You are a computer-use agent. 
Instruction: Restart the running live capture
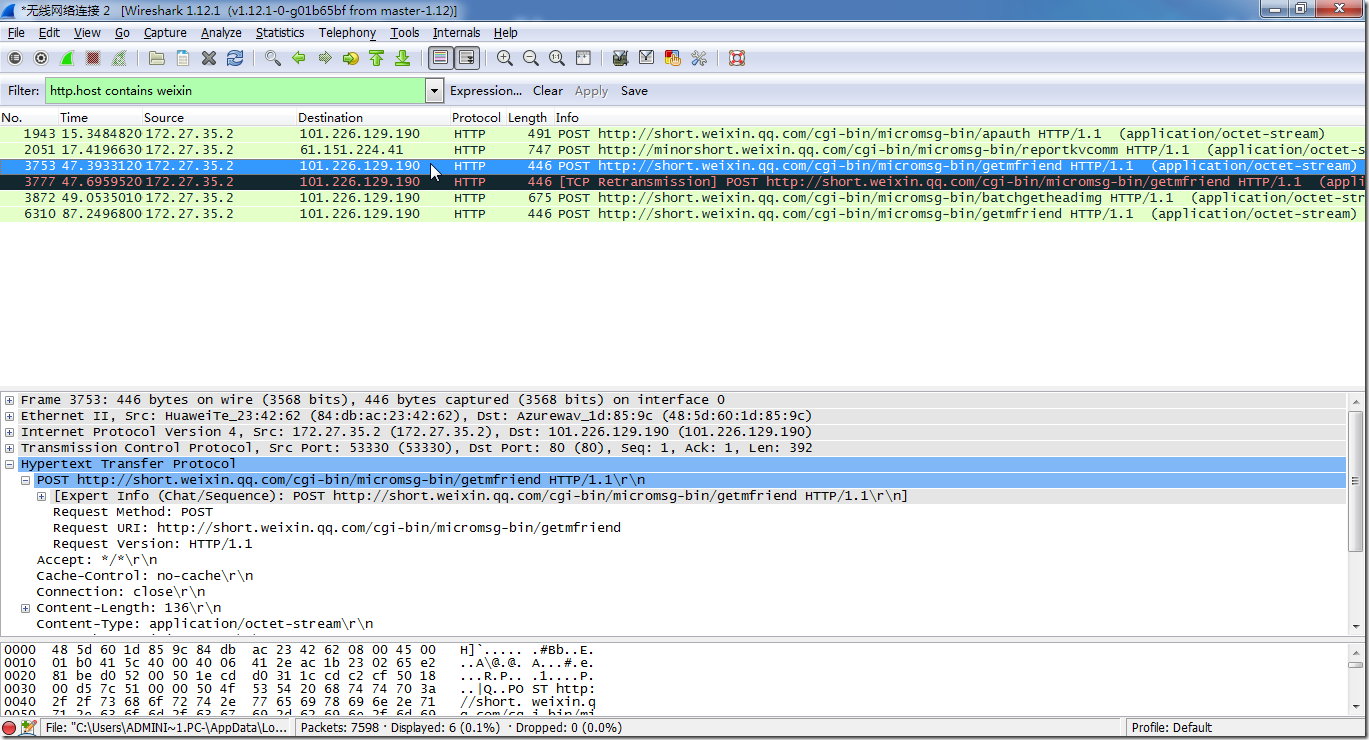[120, 58]
